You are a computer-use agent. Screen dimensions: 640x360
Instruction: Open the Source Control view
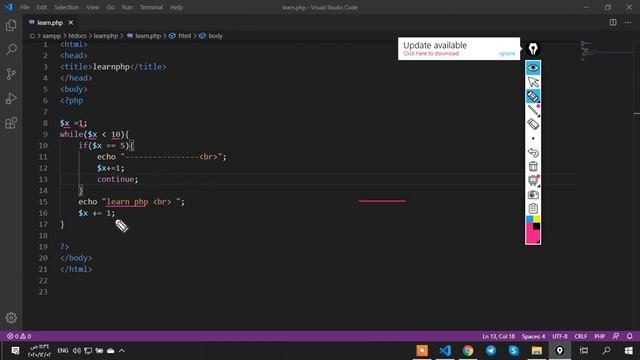11,74
